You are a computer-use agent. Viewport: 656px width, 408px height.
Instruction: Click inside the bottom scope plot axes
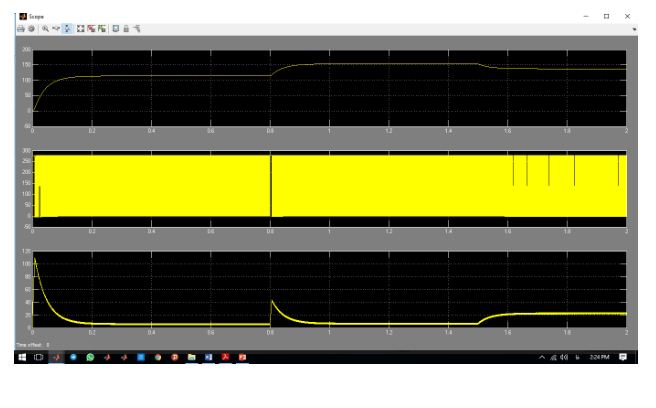click(x=329, y=289)
